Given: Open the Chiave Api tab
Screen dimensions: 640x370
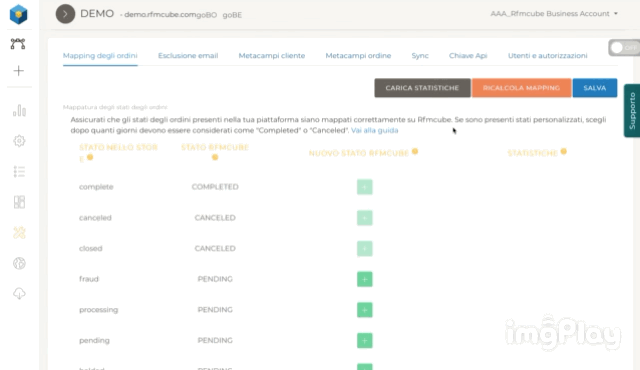Looking at the screenshot, I should point(468,55).
